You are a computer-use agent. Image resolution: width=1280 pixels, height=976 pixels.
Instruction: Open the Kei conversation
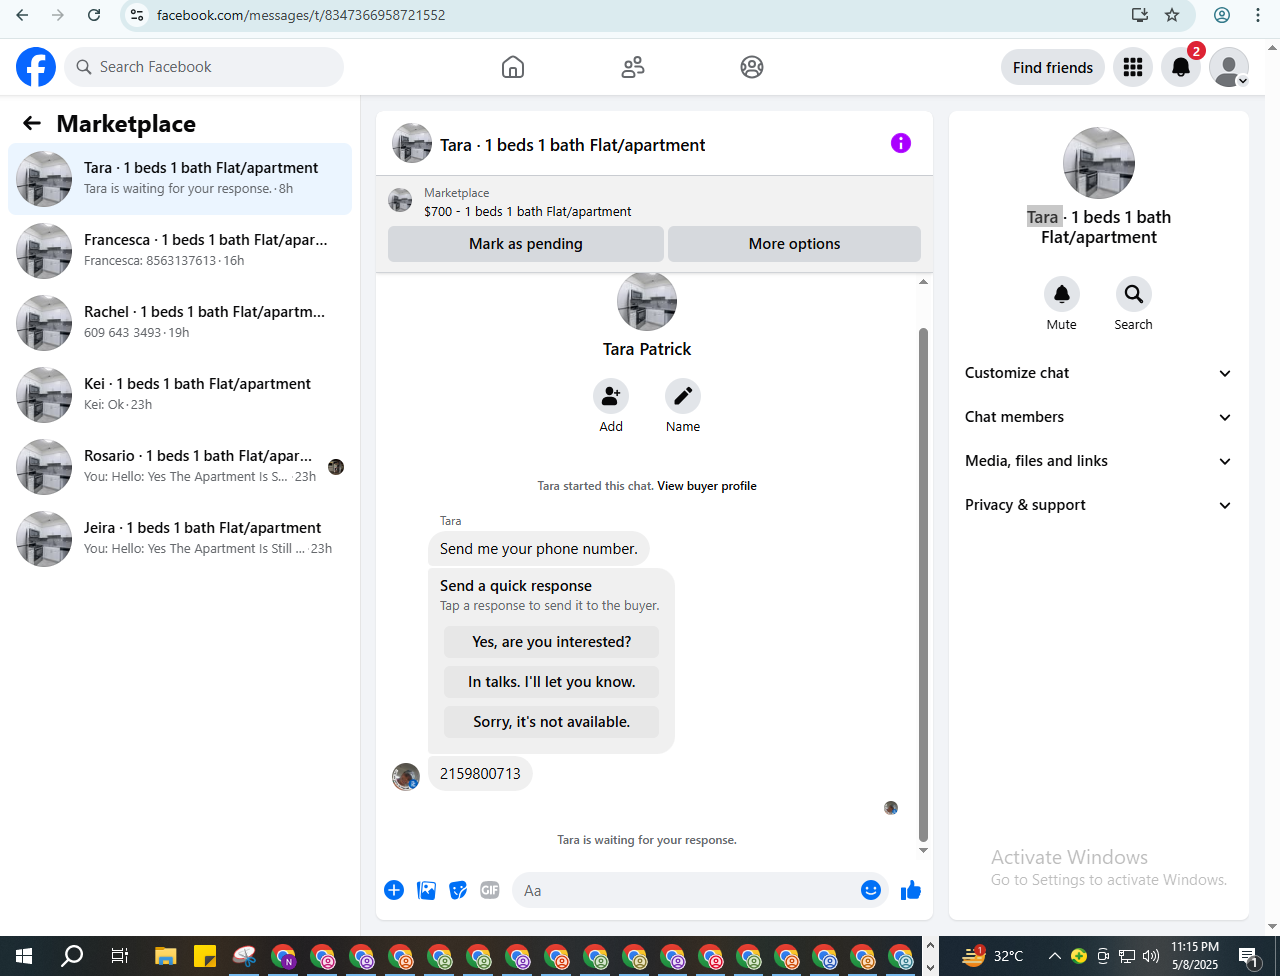180,395
